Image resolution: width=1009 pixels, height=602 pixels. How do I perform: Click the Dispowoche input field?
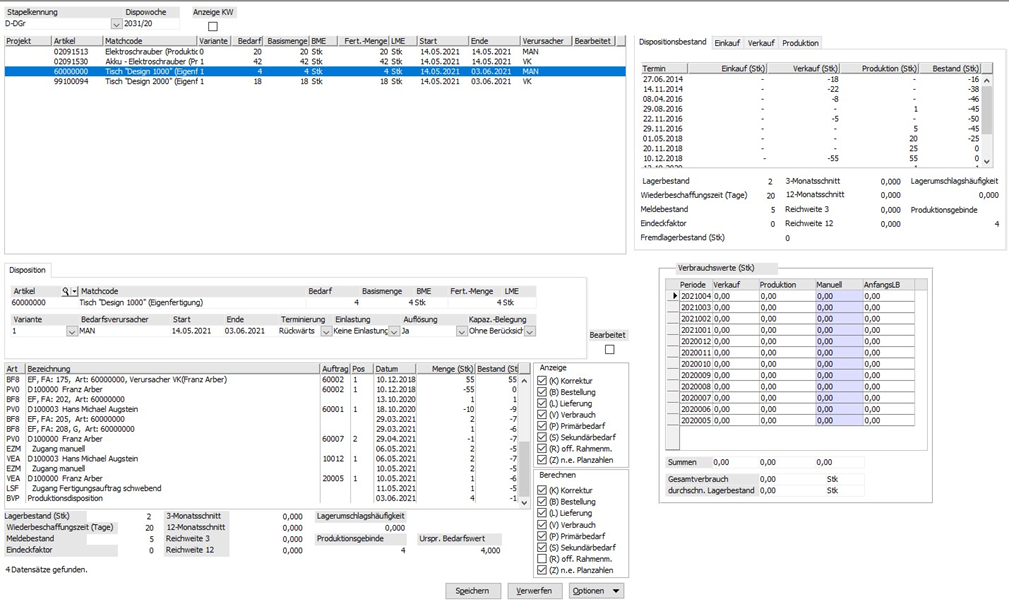153,24
